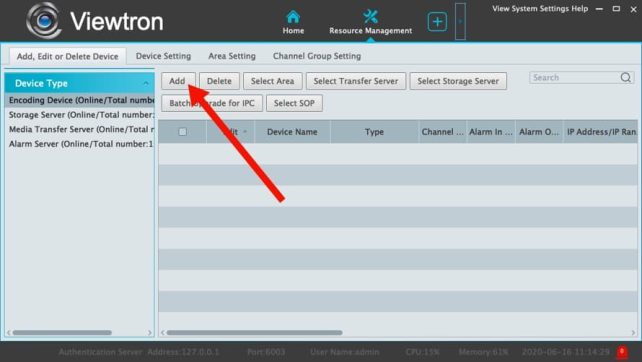Image resolution: width=642 pixels, height=362 pixels.
Task: Open the System Settings menu
Action: point(540,9)
